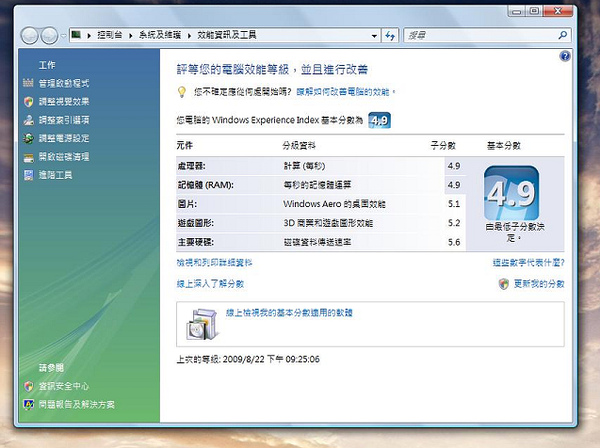Click the icon beside 進階工具
The width and height of the screenshot is (600, 448).
29,175
